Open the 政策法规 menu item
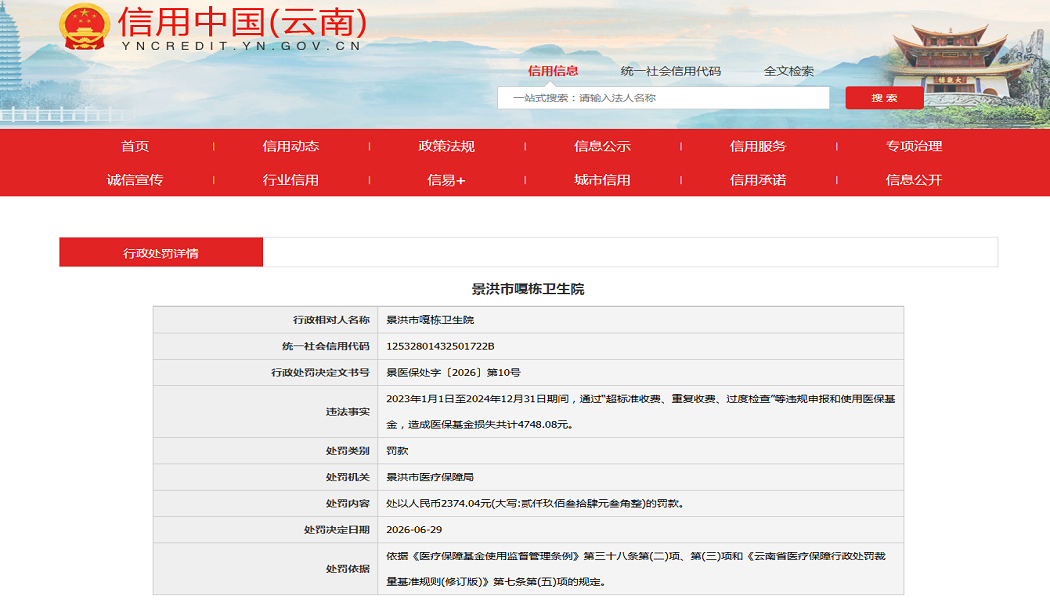 point(446,146)
